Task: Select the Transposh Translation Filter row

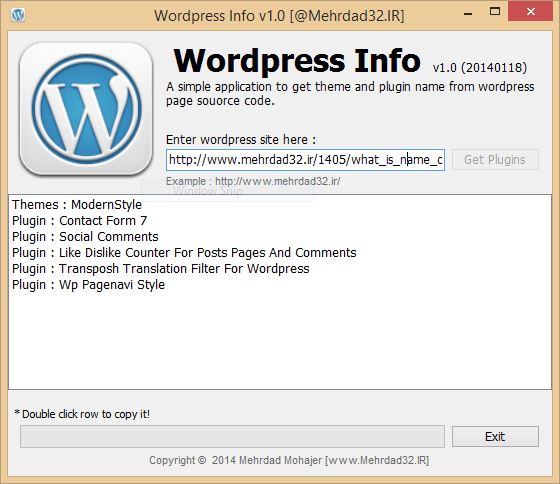Action: 280,269
